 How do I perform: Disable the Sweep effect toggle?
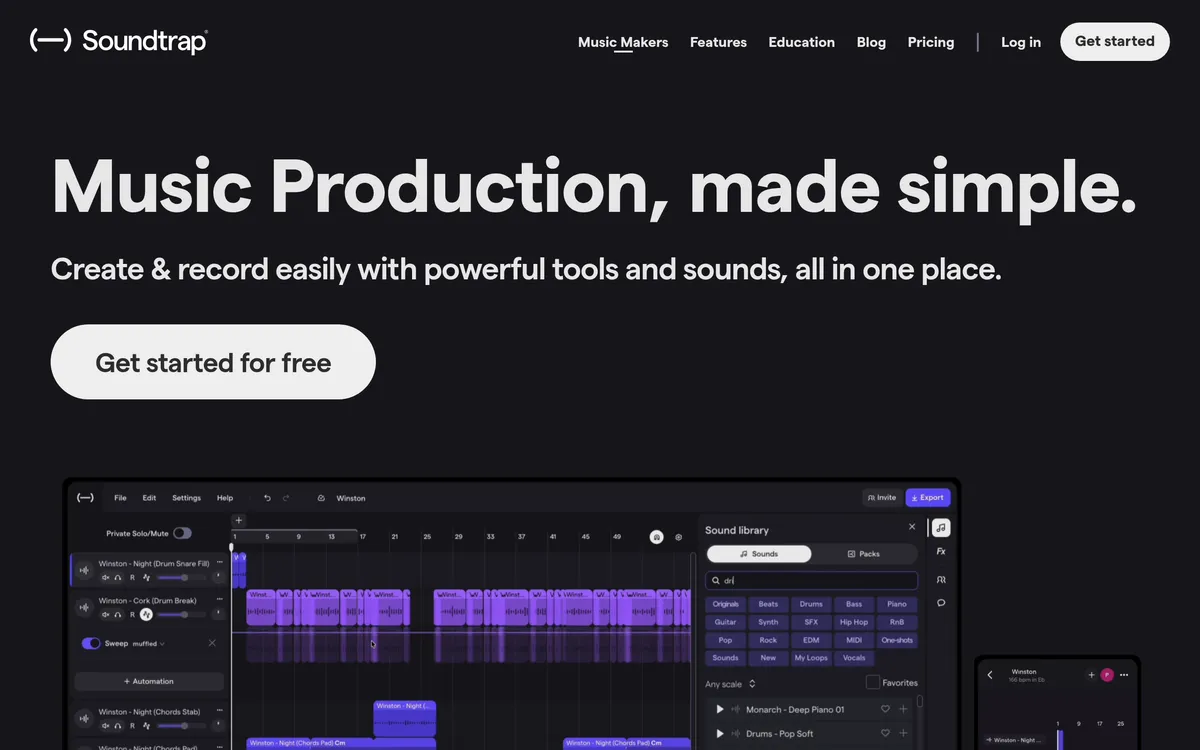[91, 644]
